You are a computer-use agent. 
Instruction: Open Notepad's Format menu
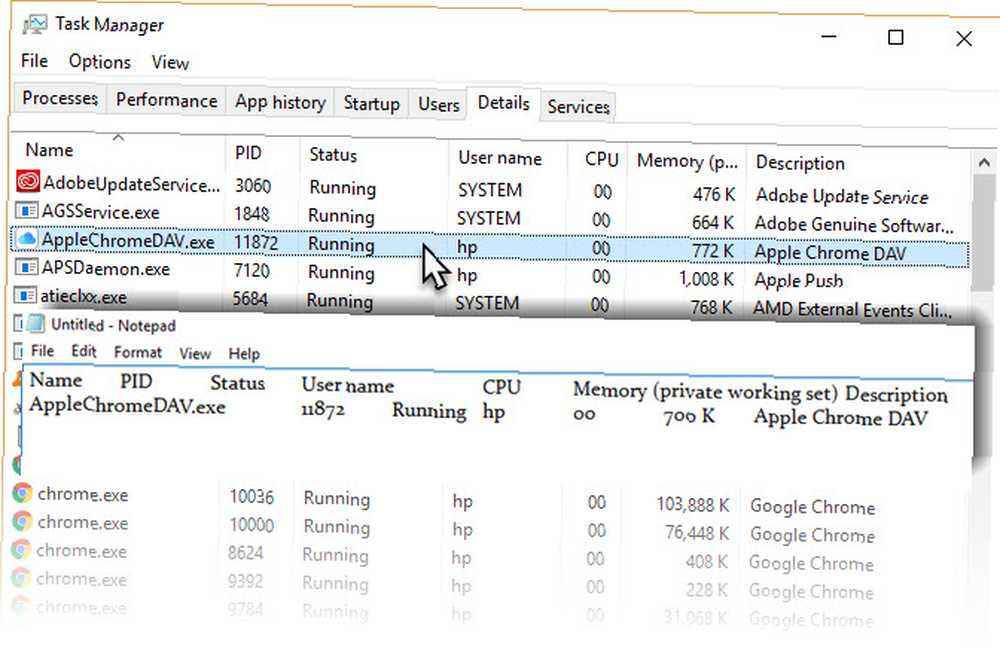pos(138,352)
